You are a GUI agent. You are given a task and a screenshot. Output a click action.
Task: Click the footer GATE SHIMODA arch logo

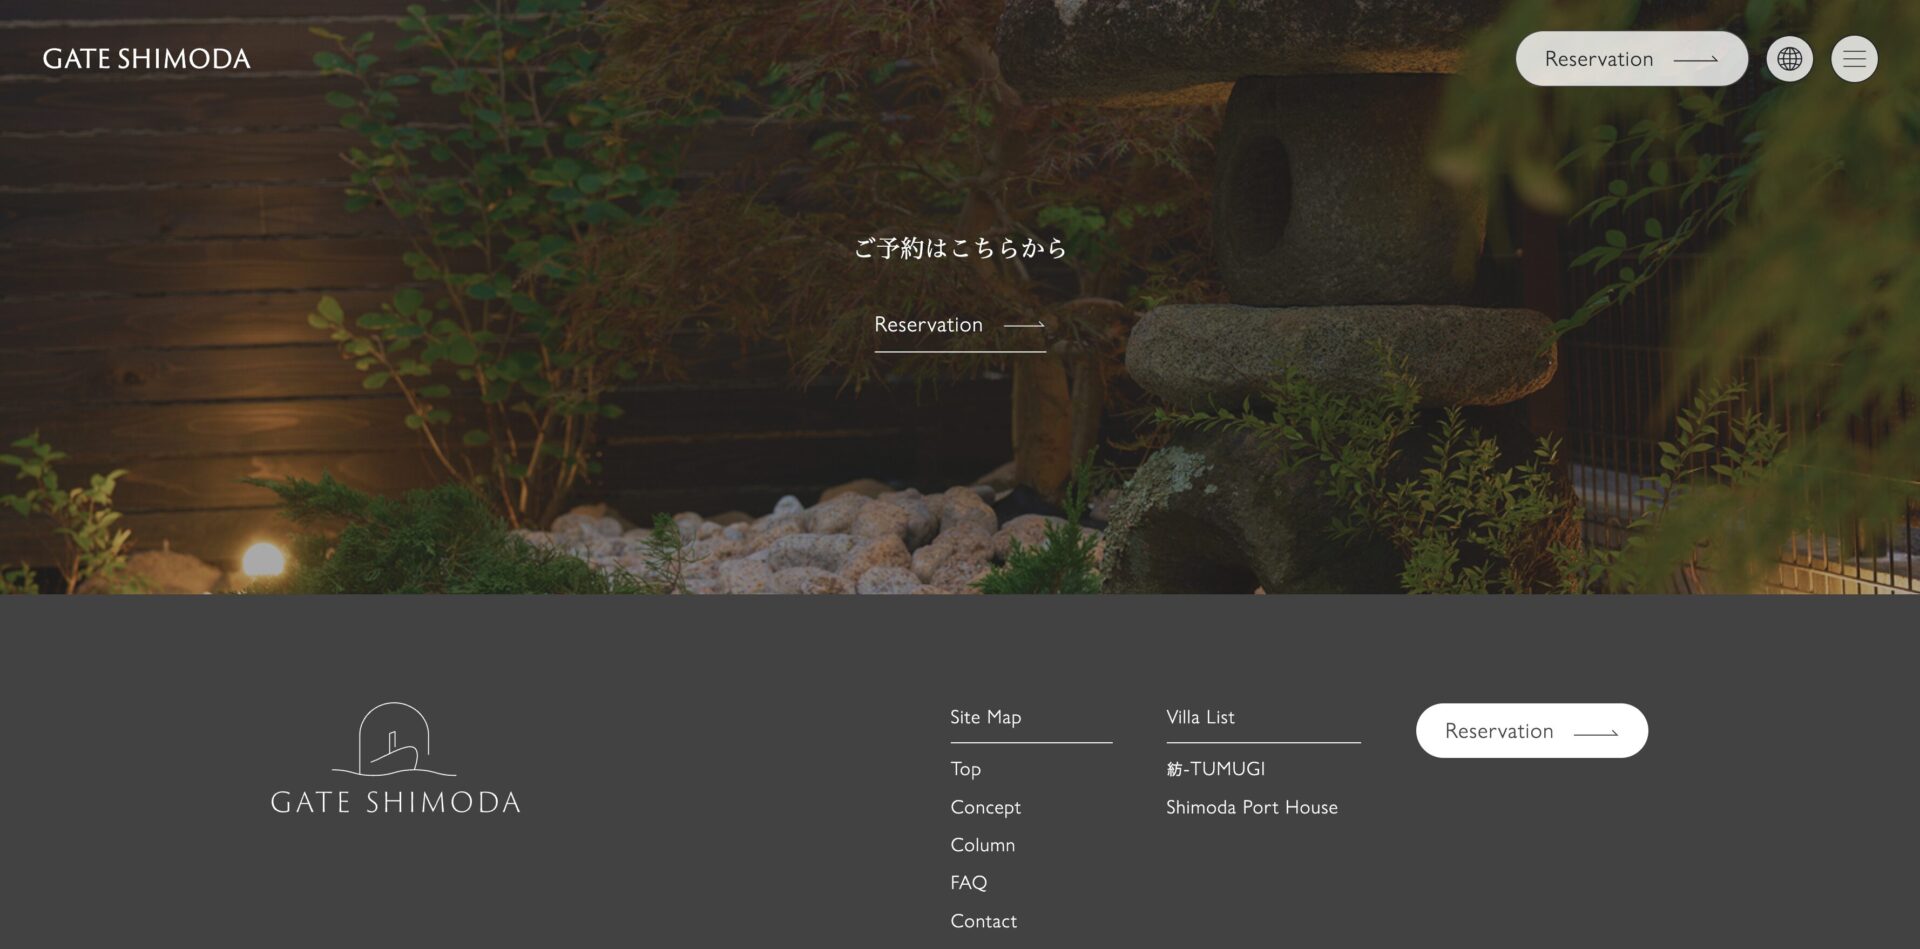pos(395,758)
